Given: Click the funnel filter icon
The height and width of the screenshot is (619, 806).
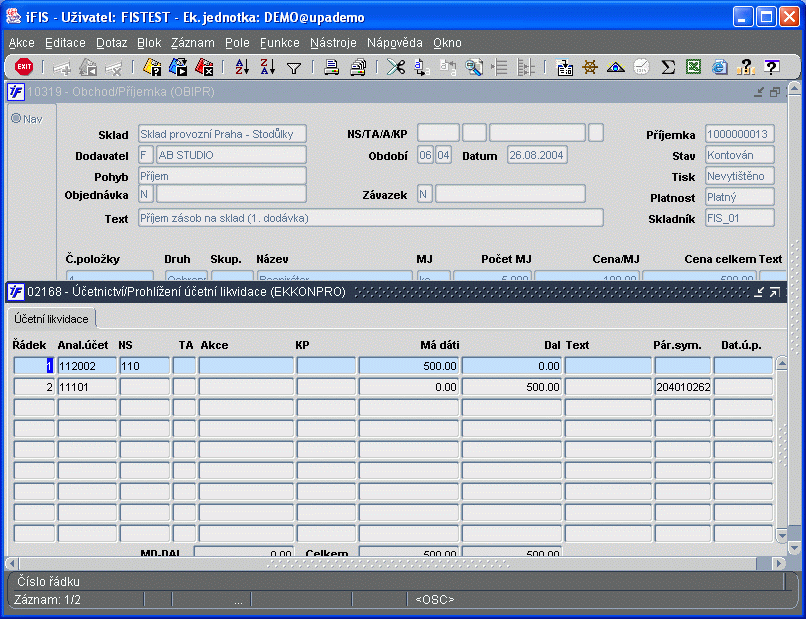Looking at the screenshot, I should [x=294, y=68].
